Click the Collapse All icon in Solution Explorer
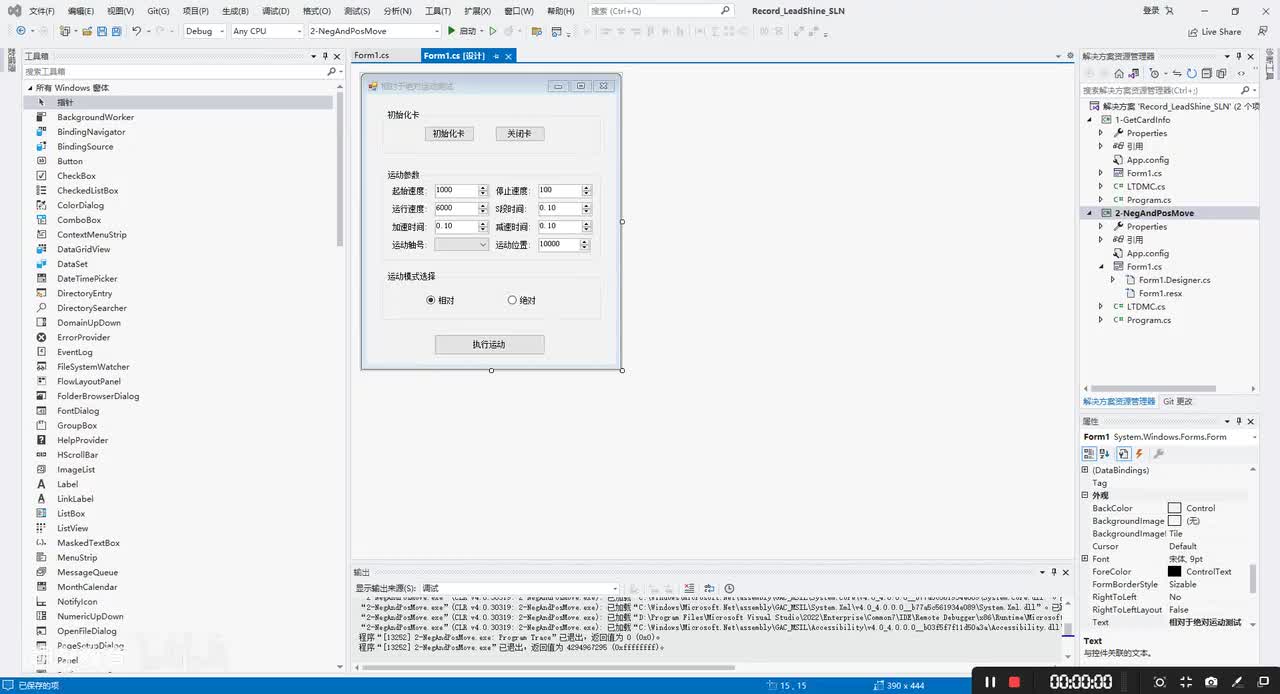 (x=1207, y=73)
